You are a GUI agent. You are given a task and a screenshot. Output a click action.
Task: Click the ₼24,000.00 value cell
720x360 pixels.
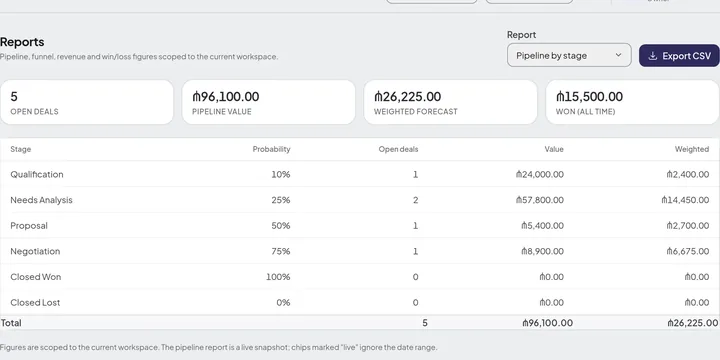540,174
